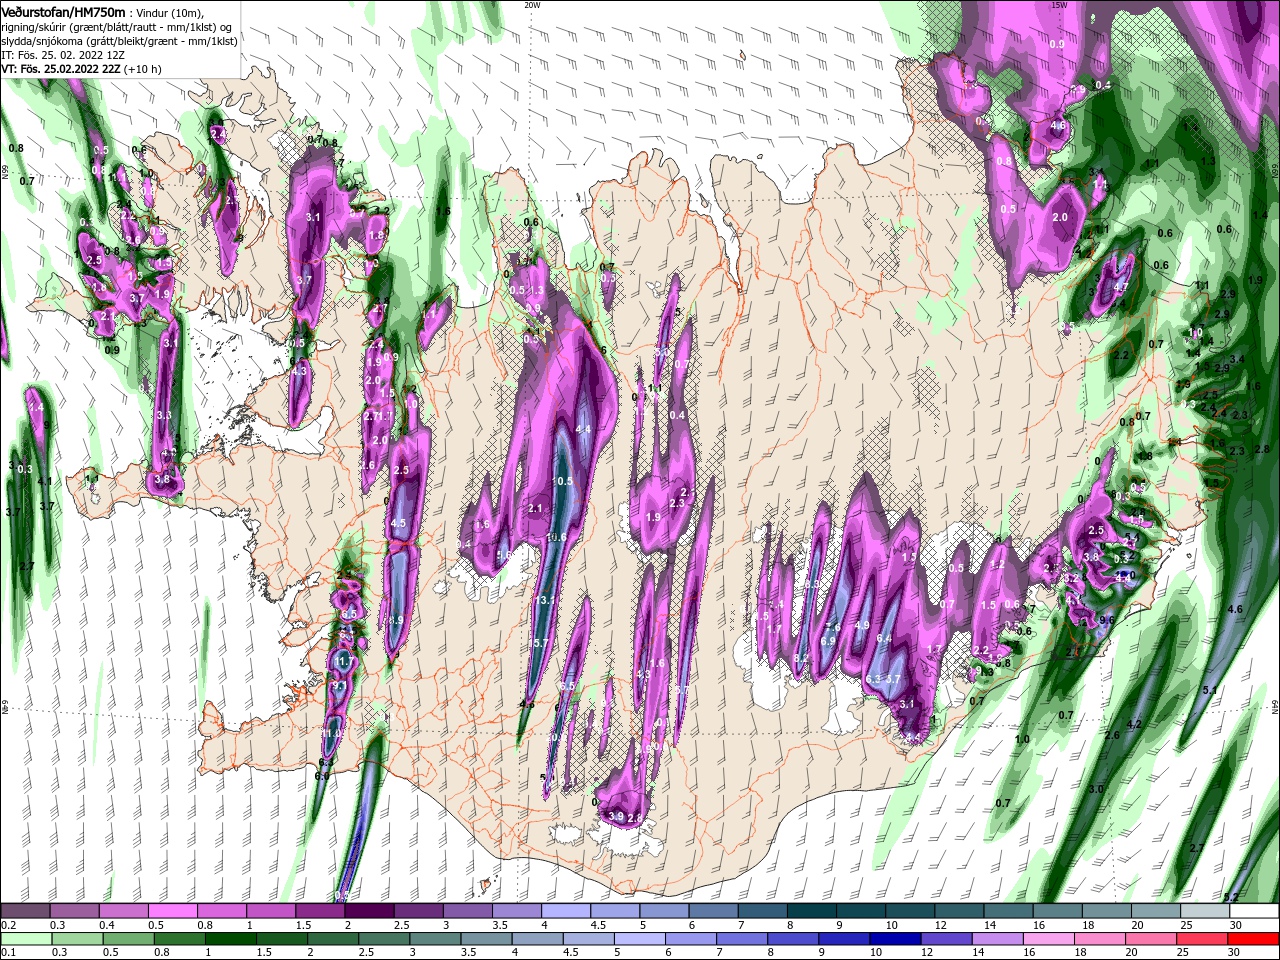This screenshot has height=960, width=1280.
Task: Click the 11.0 precipitation value near southwest coast
Action: 333,733
